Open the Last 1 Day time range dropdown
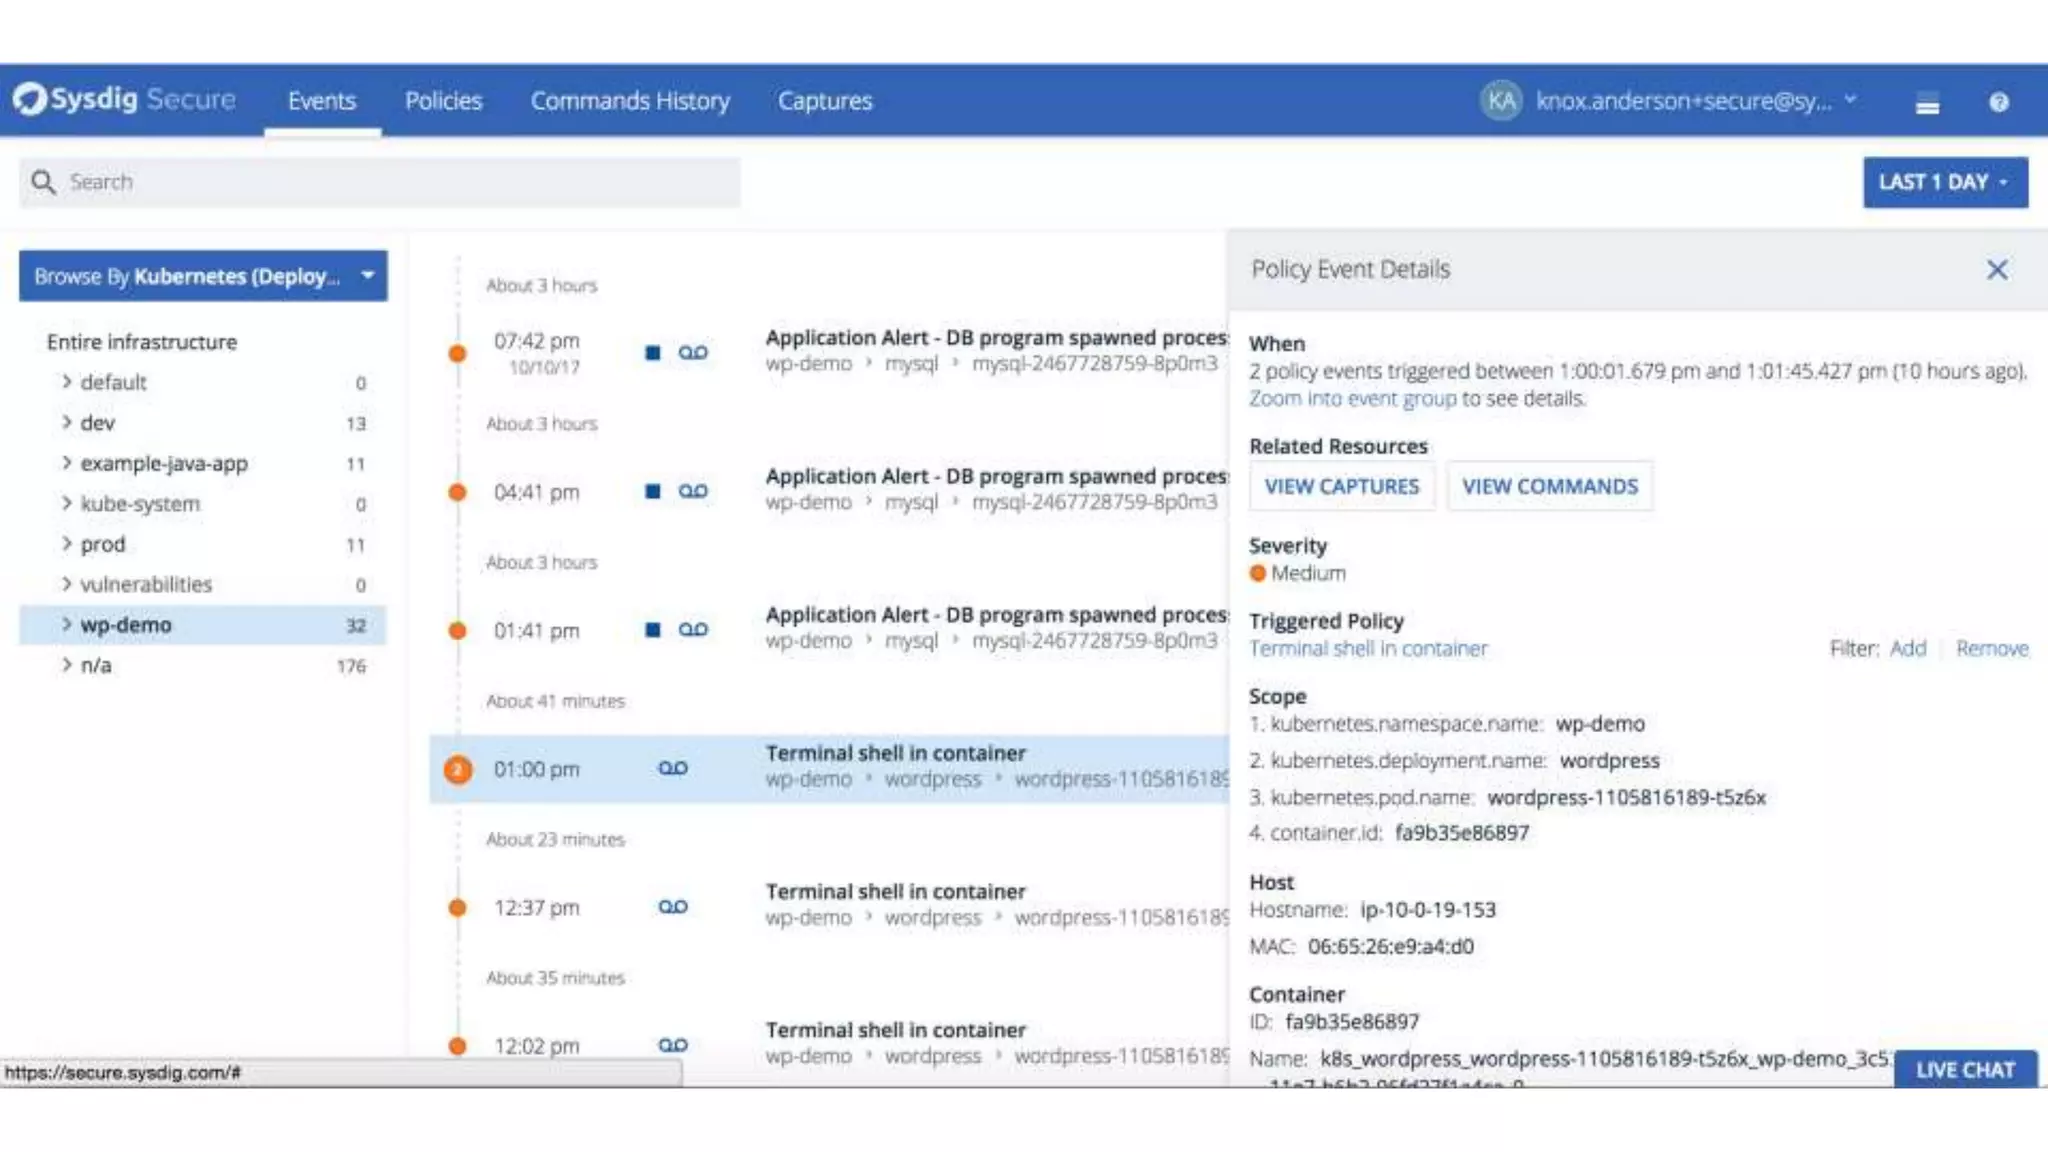The height and width of the screenshot is (1152, 2048). [x=1944, y=182]
